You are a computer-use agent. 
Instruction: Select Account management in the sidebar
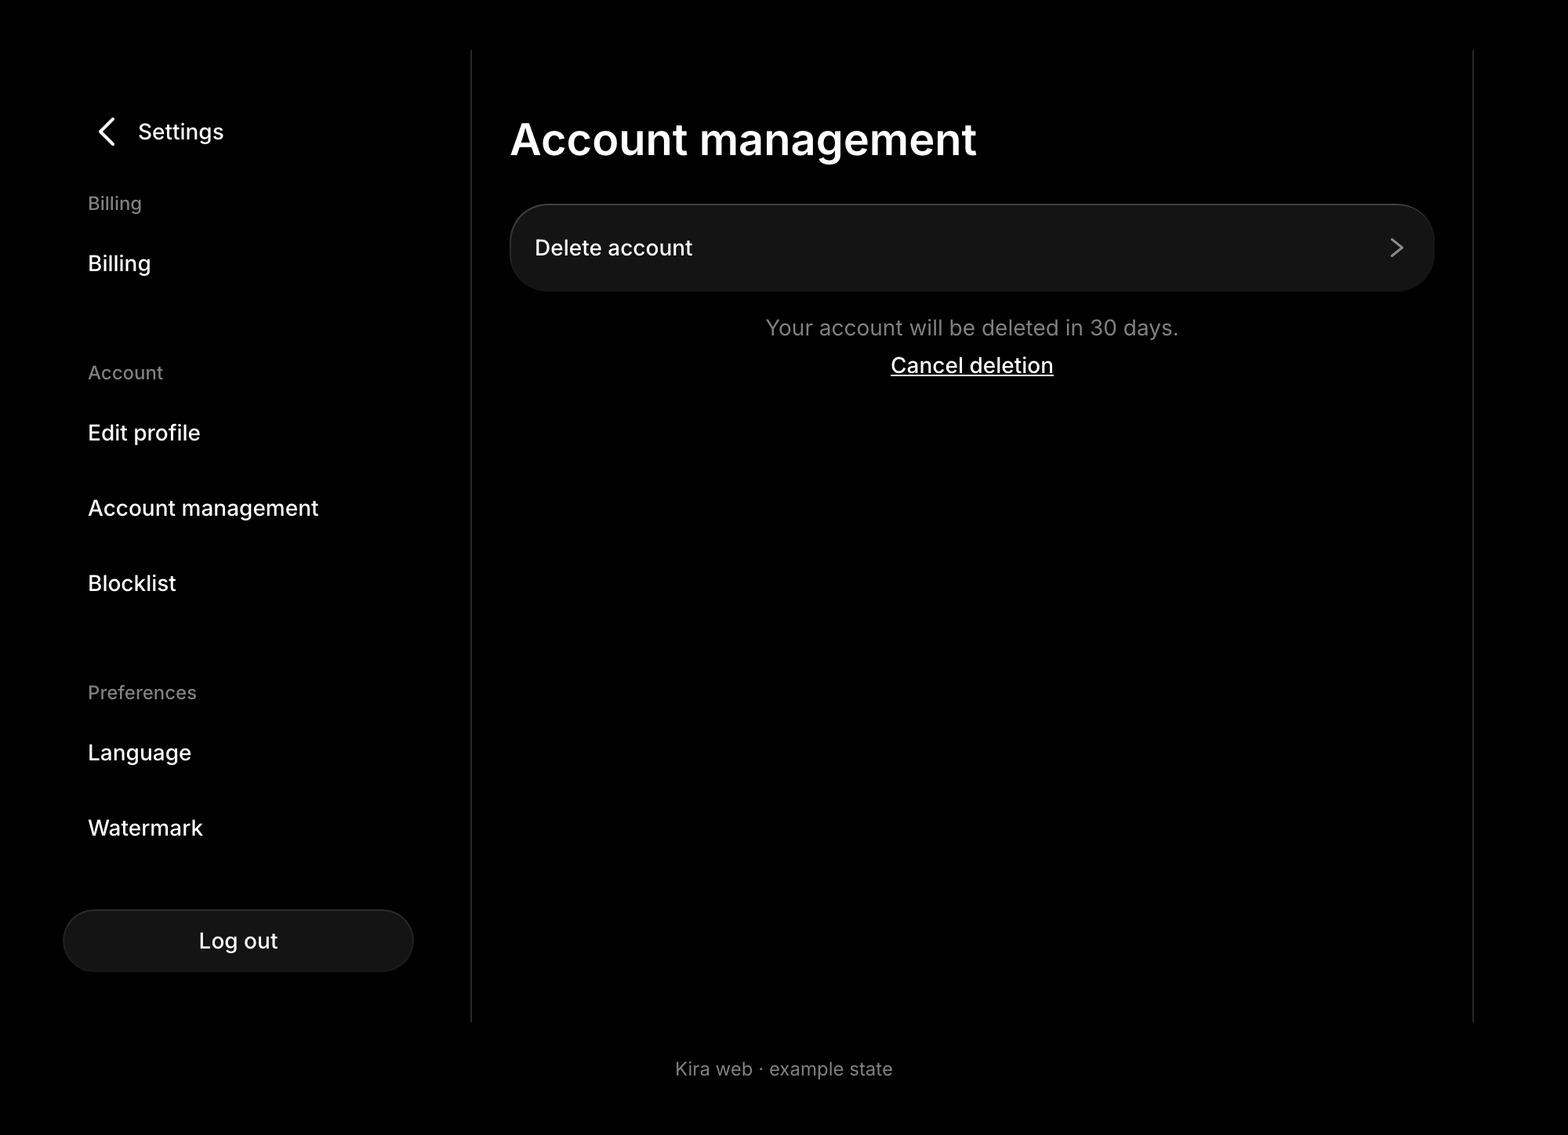(x=203, y=508)
